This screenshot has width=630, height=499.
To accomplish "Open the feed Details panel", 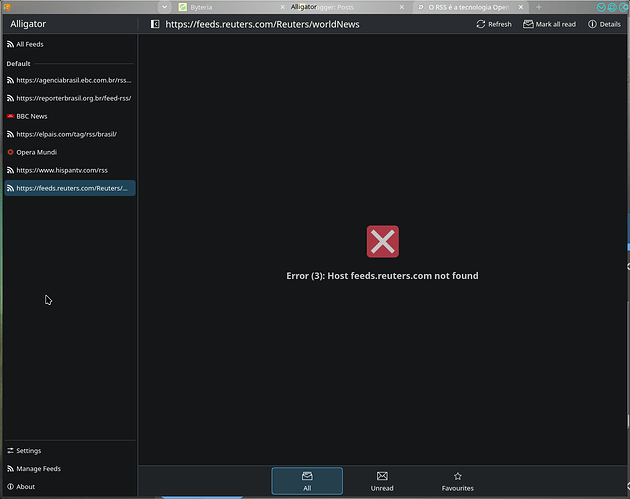I will pos(604,24).
